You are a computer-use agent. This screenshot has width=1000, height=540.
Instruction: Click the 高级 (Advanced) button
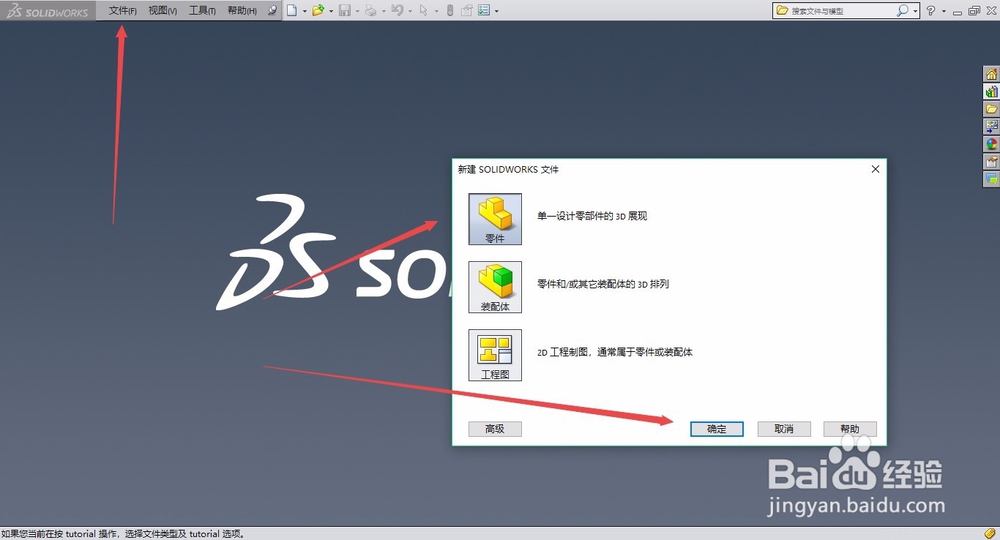(x=495, y=429)
